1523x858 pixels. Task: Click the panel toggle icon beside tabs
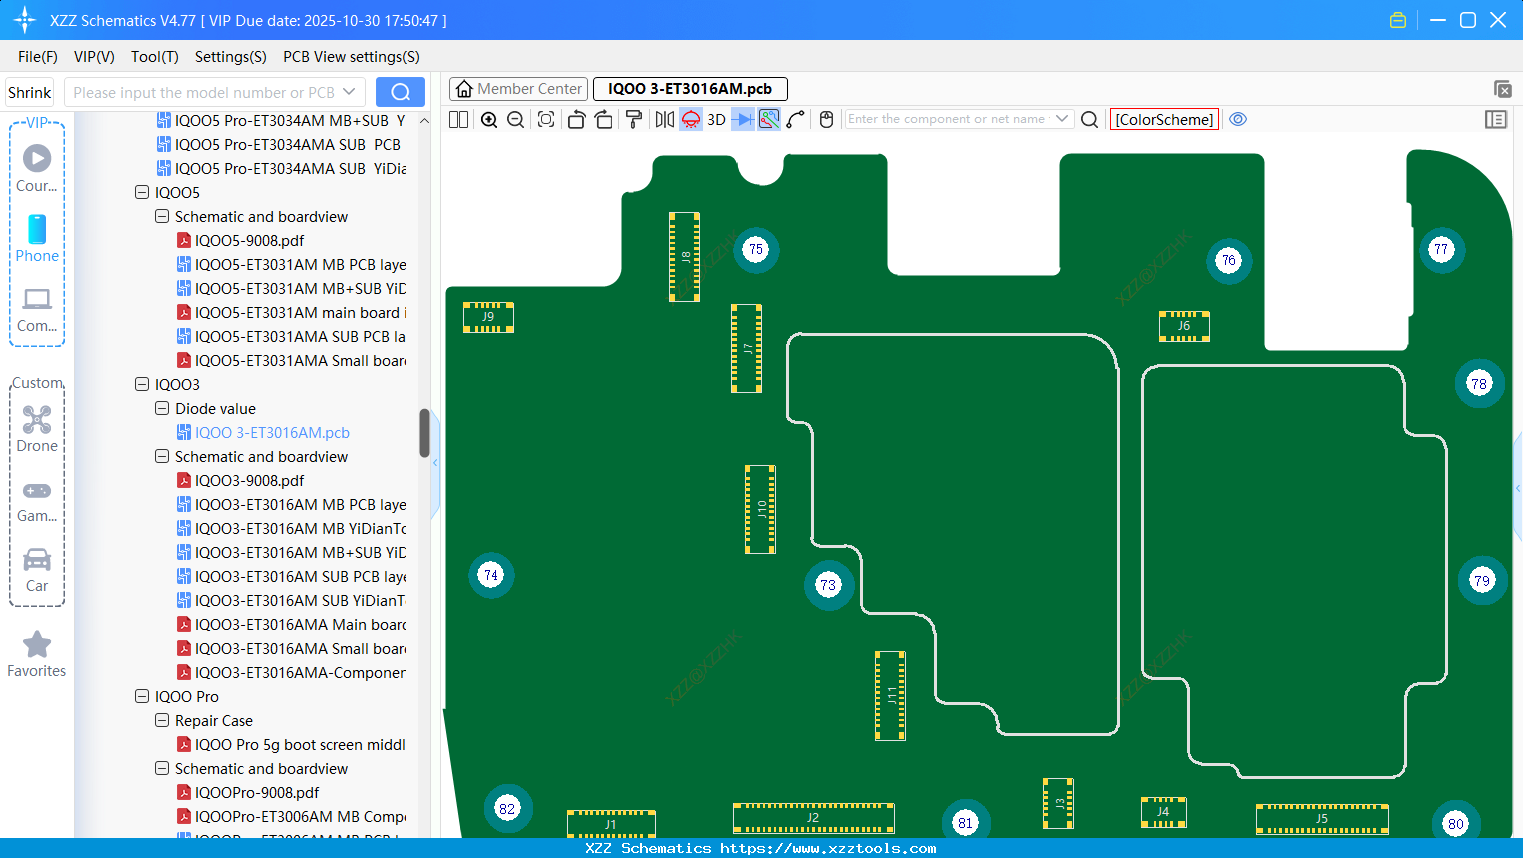[1502, 89]
